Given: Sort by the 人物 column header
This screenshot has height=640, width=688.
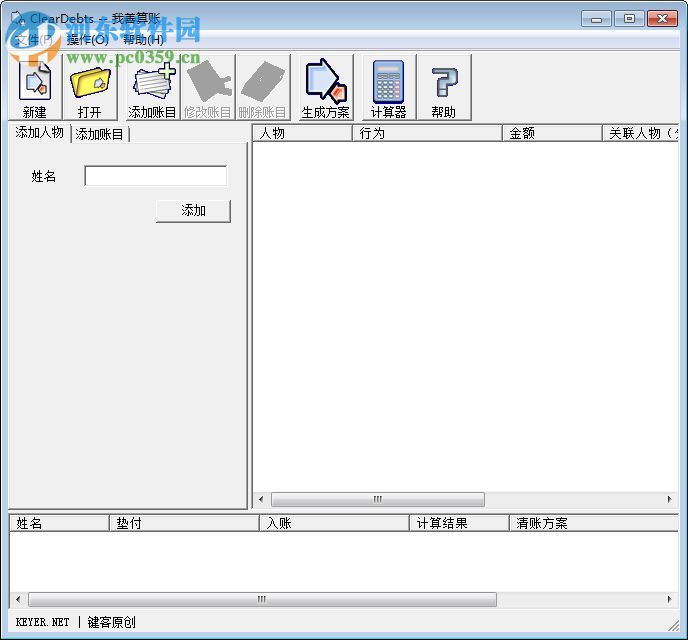Looking at the screenshot, I should [303, 133].
